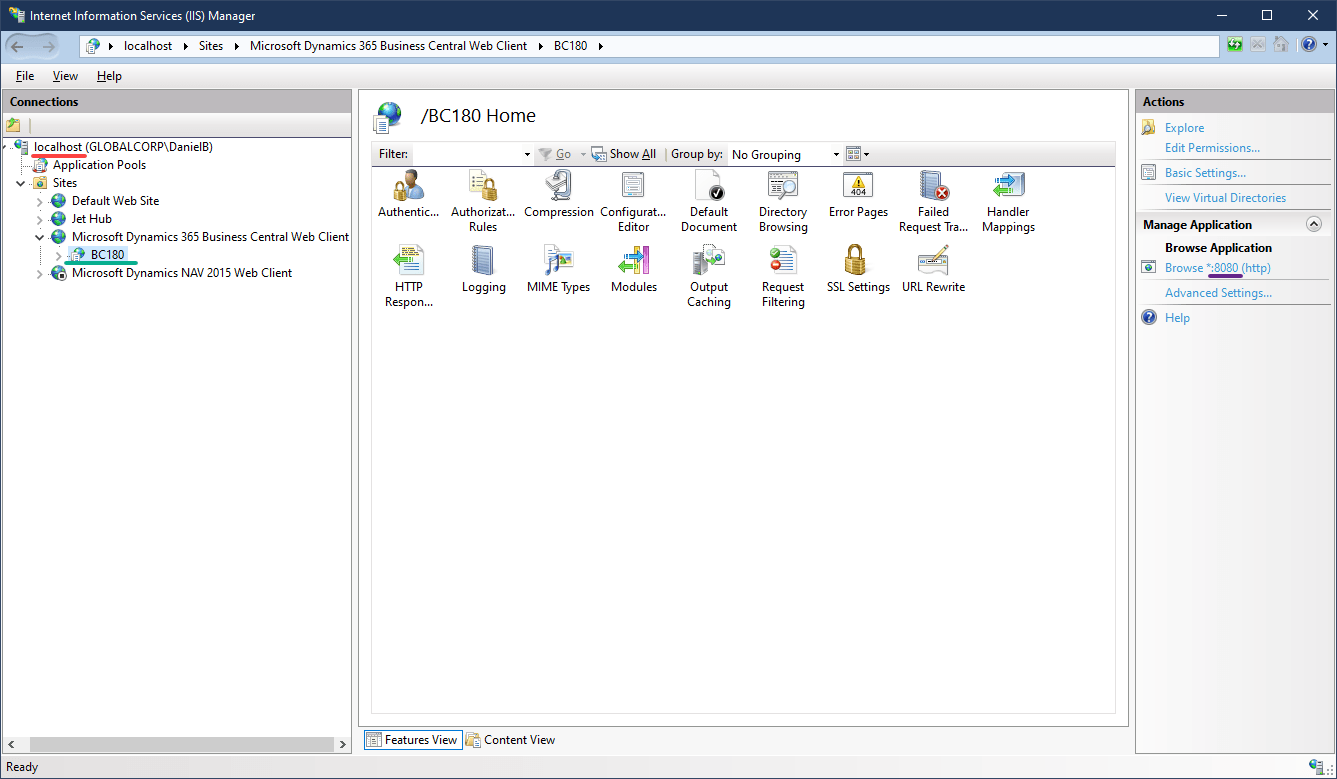Collapse the Manage Application section
This screenshot has height=779, width=1337.
pos(1312,224)
